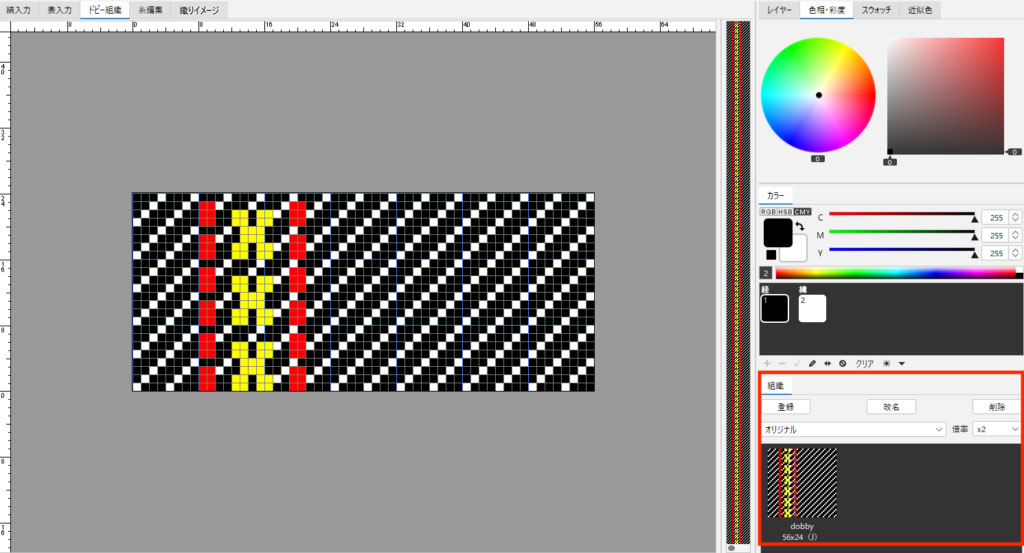Select the white weft color swatch 2
Viewport: 1024px width, 553px height.
point(811,309)
